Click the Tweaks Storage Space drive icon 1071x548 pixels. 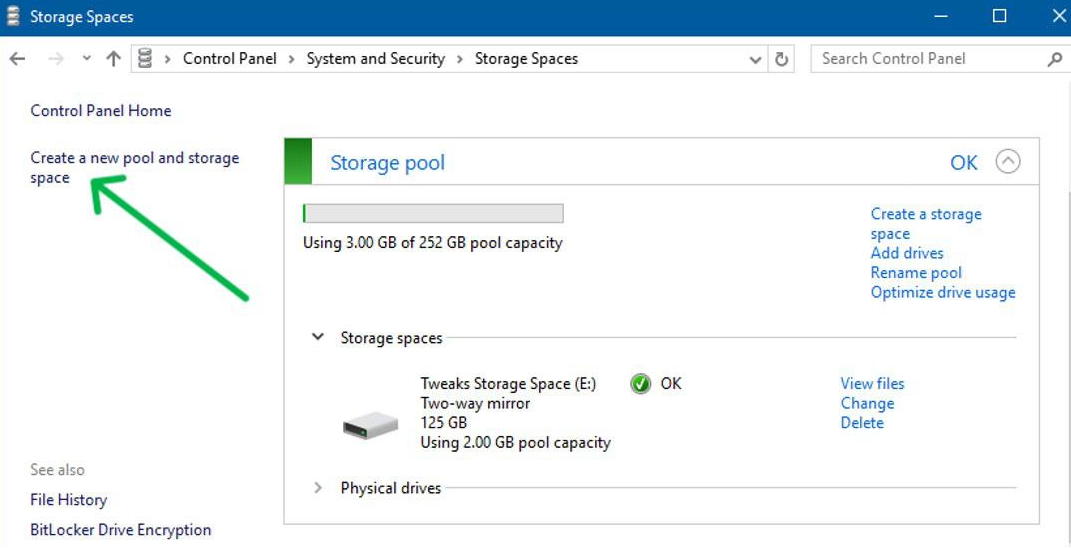370,426
